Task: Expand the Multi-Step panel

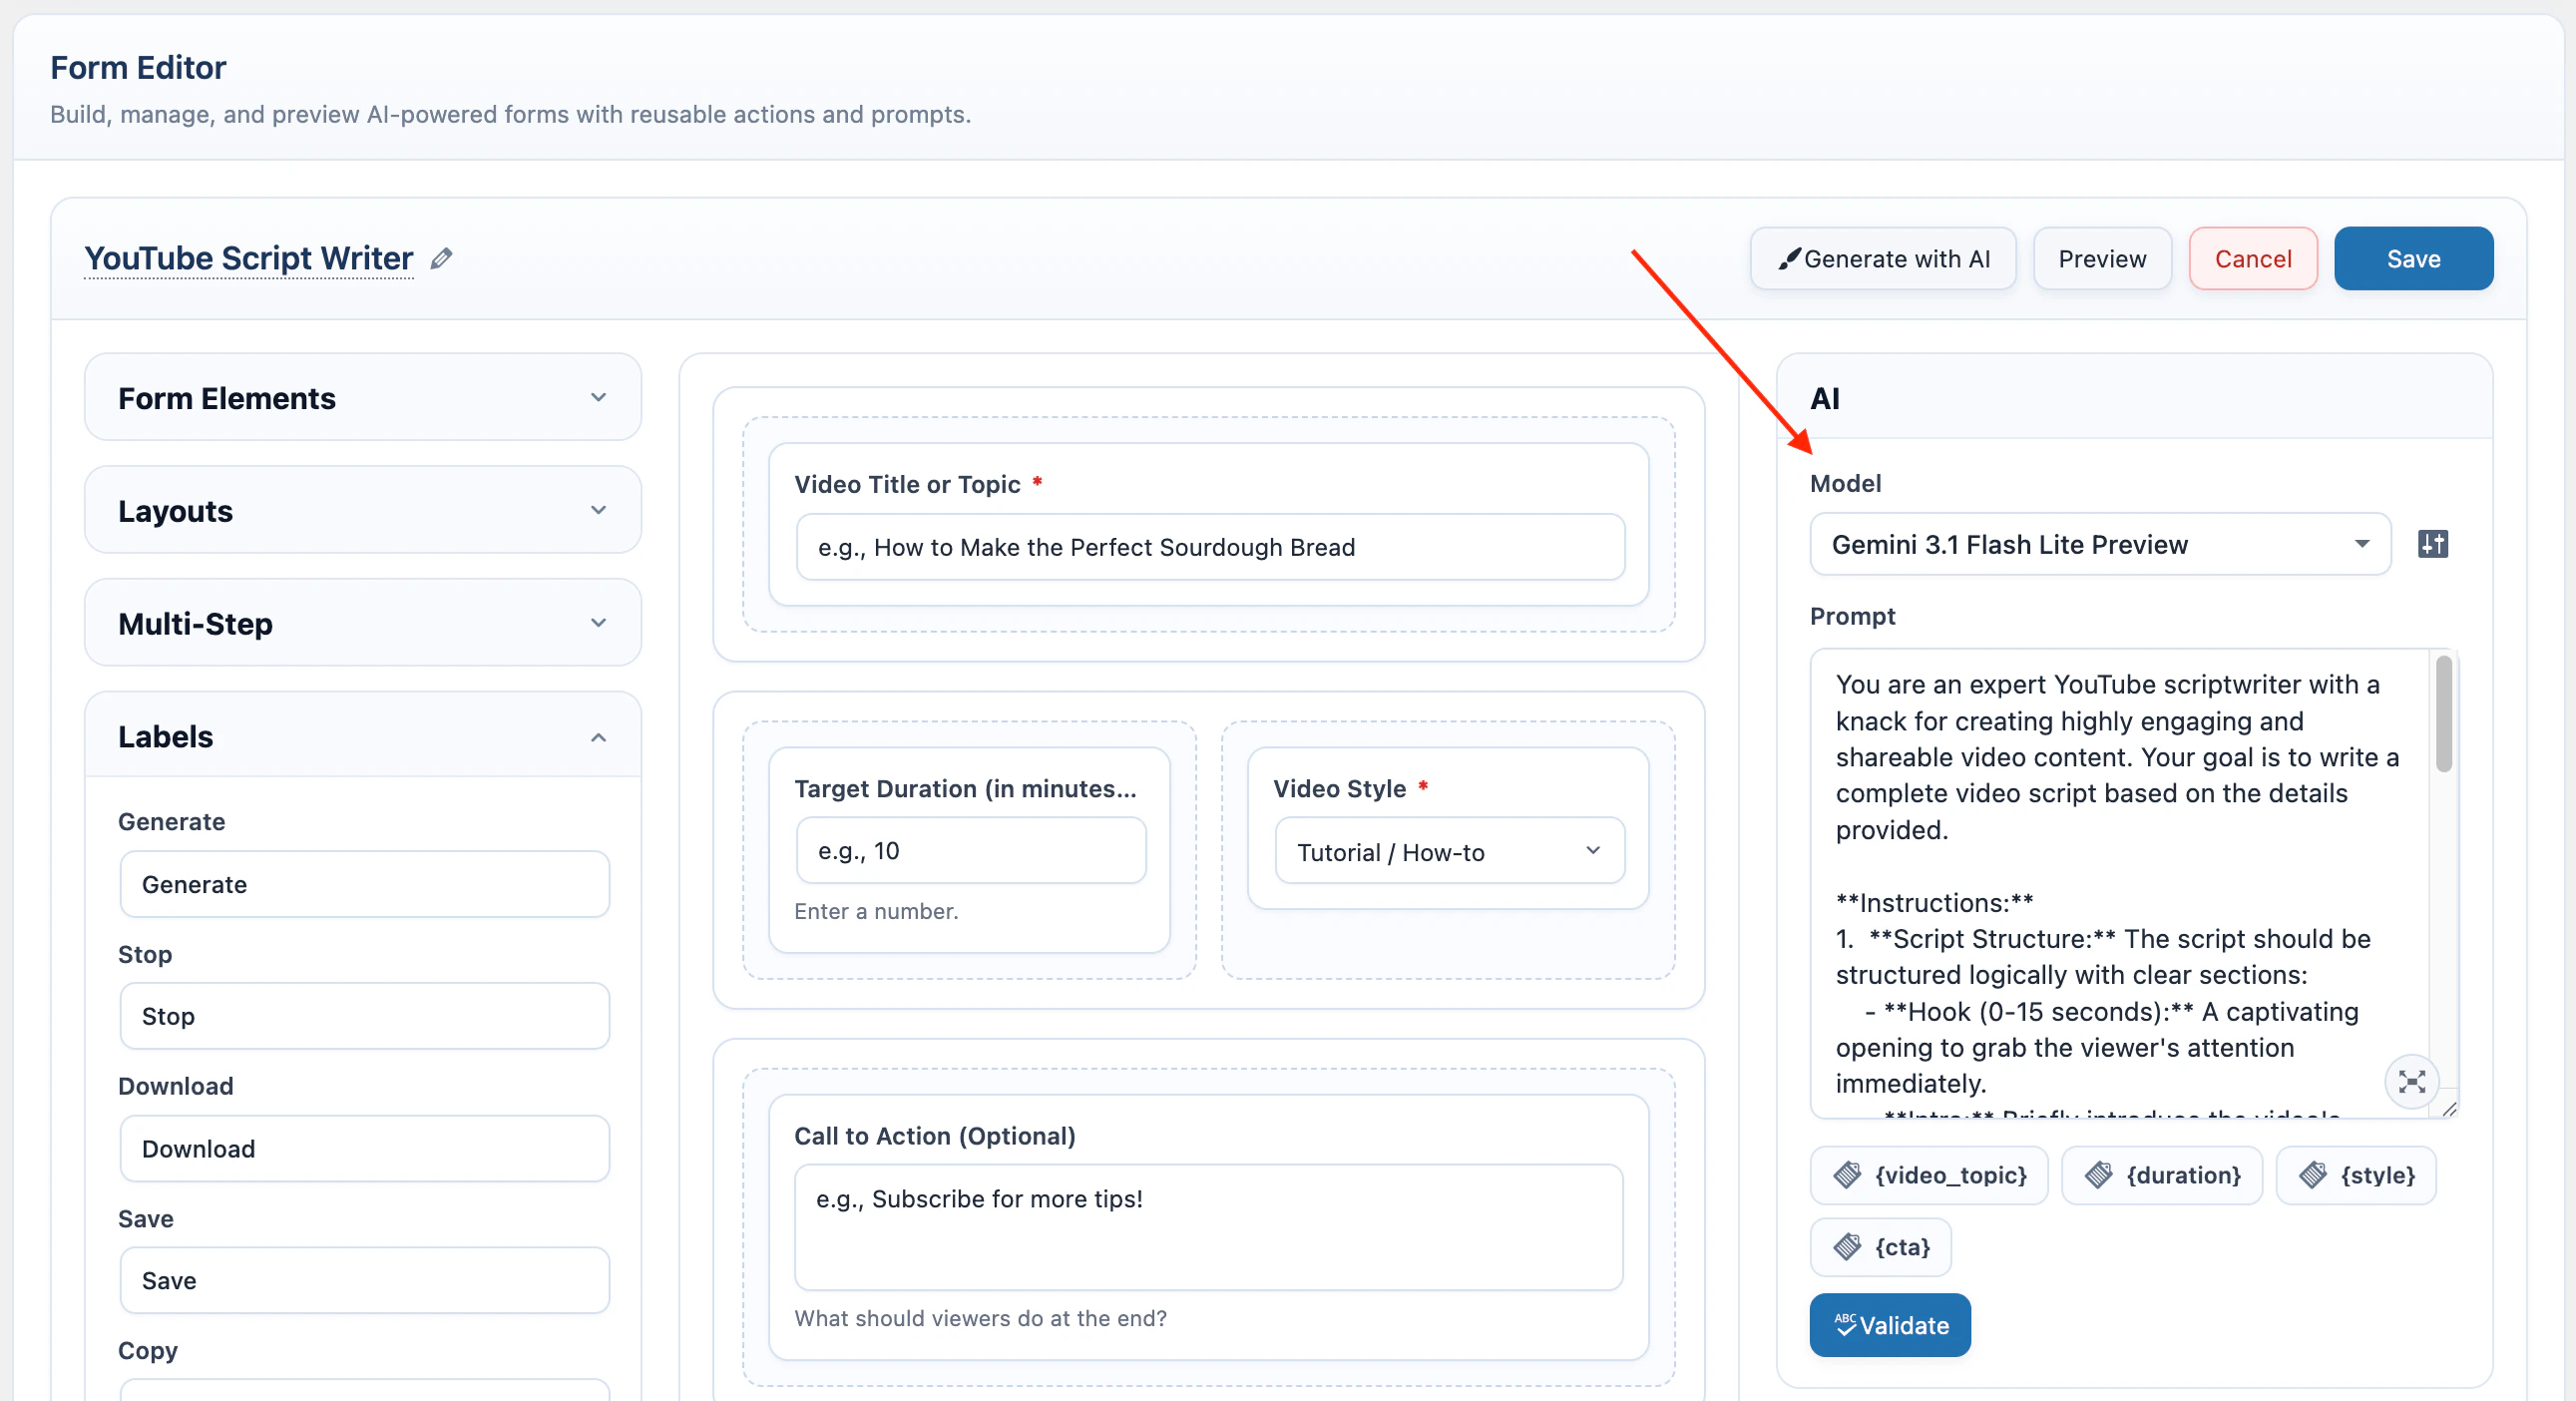Action: pyautogui.click(x=363, y=624)
